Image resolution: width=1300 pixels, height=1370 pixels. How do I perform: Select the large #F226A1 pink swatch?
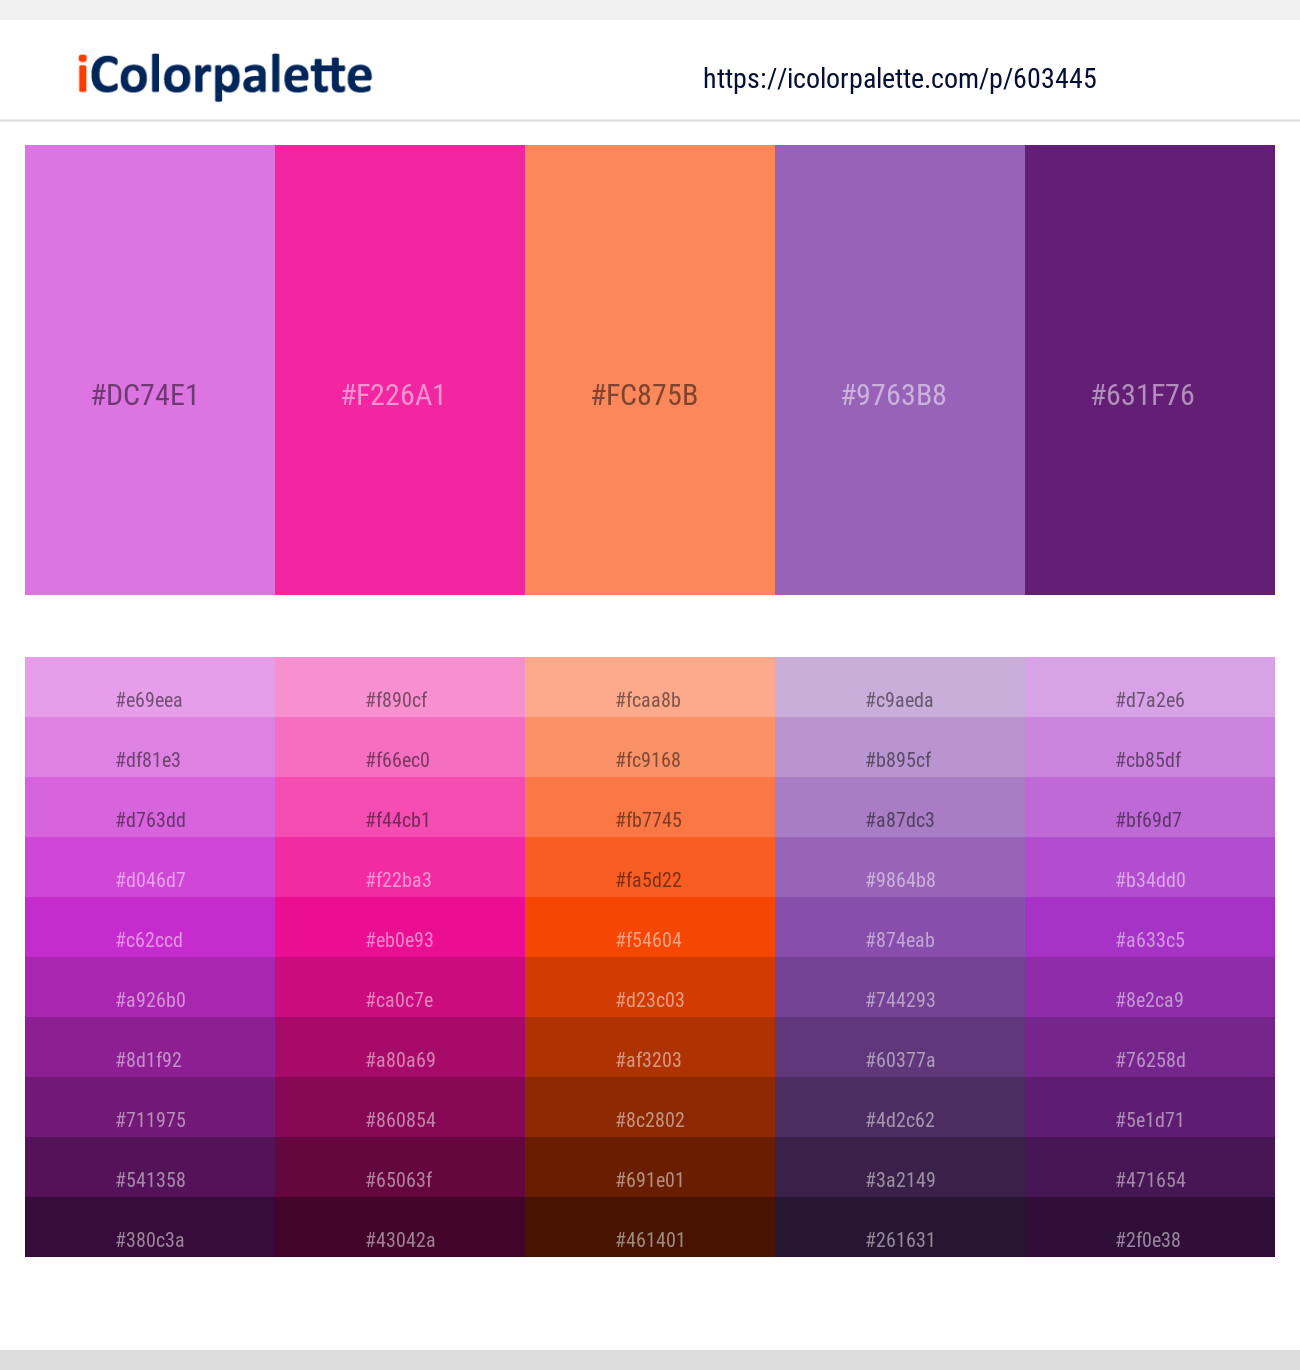pyautogui.click(x=400, y=370)
